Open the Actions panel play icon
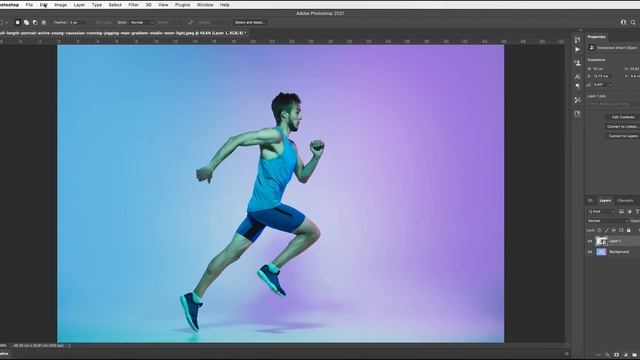This screenshot has width=640, height=360. point(577,50)
